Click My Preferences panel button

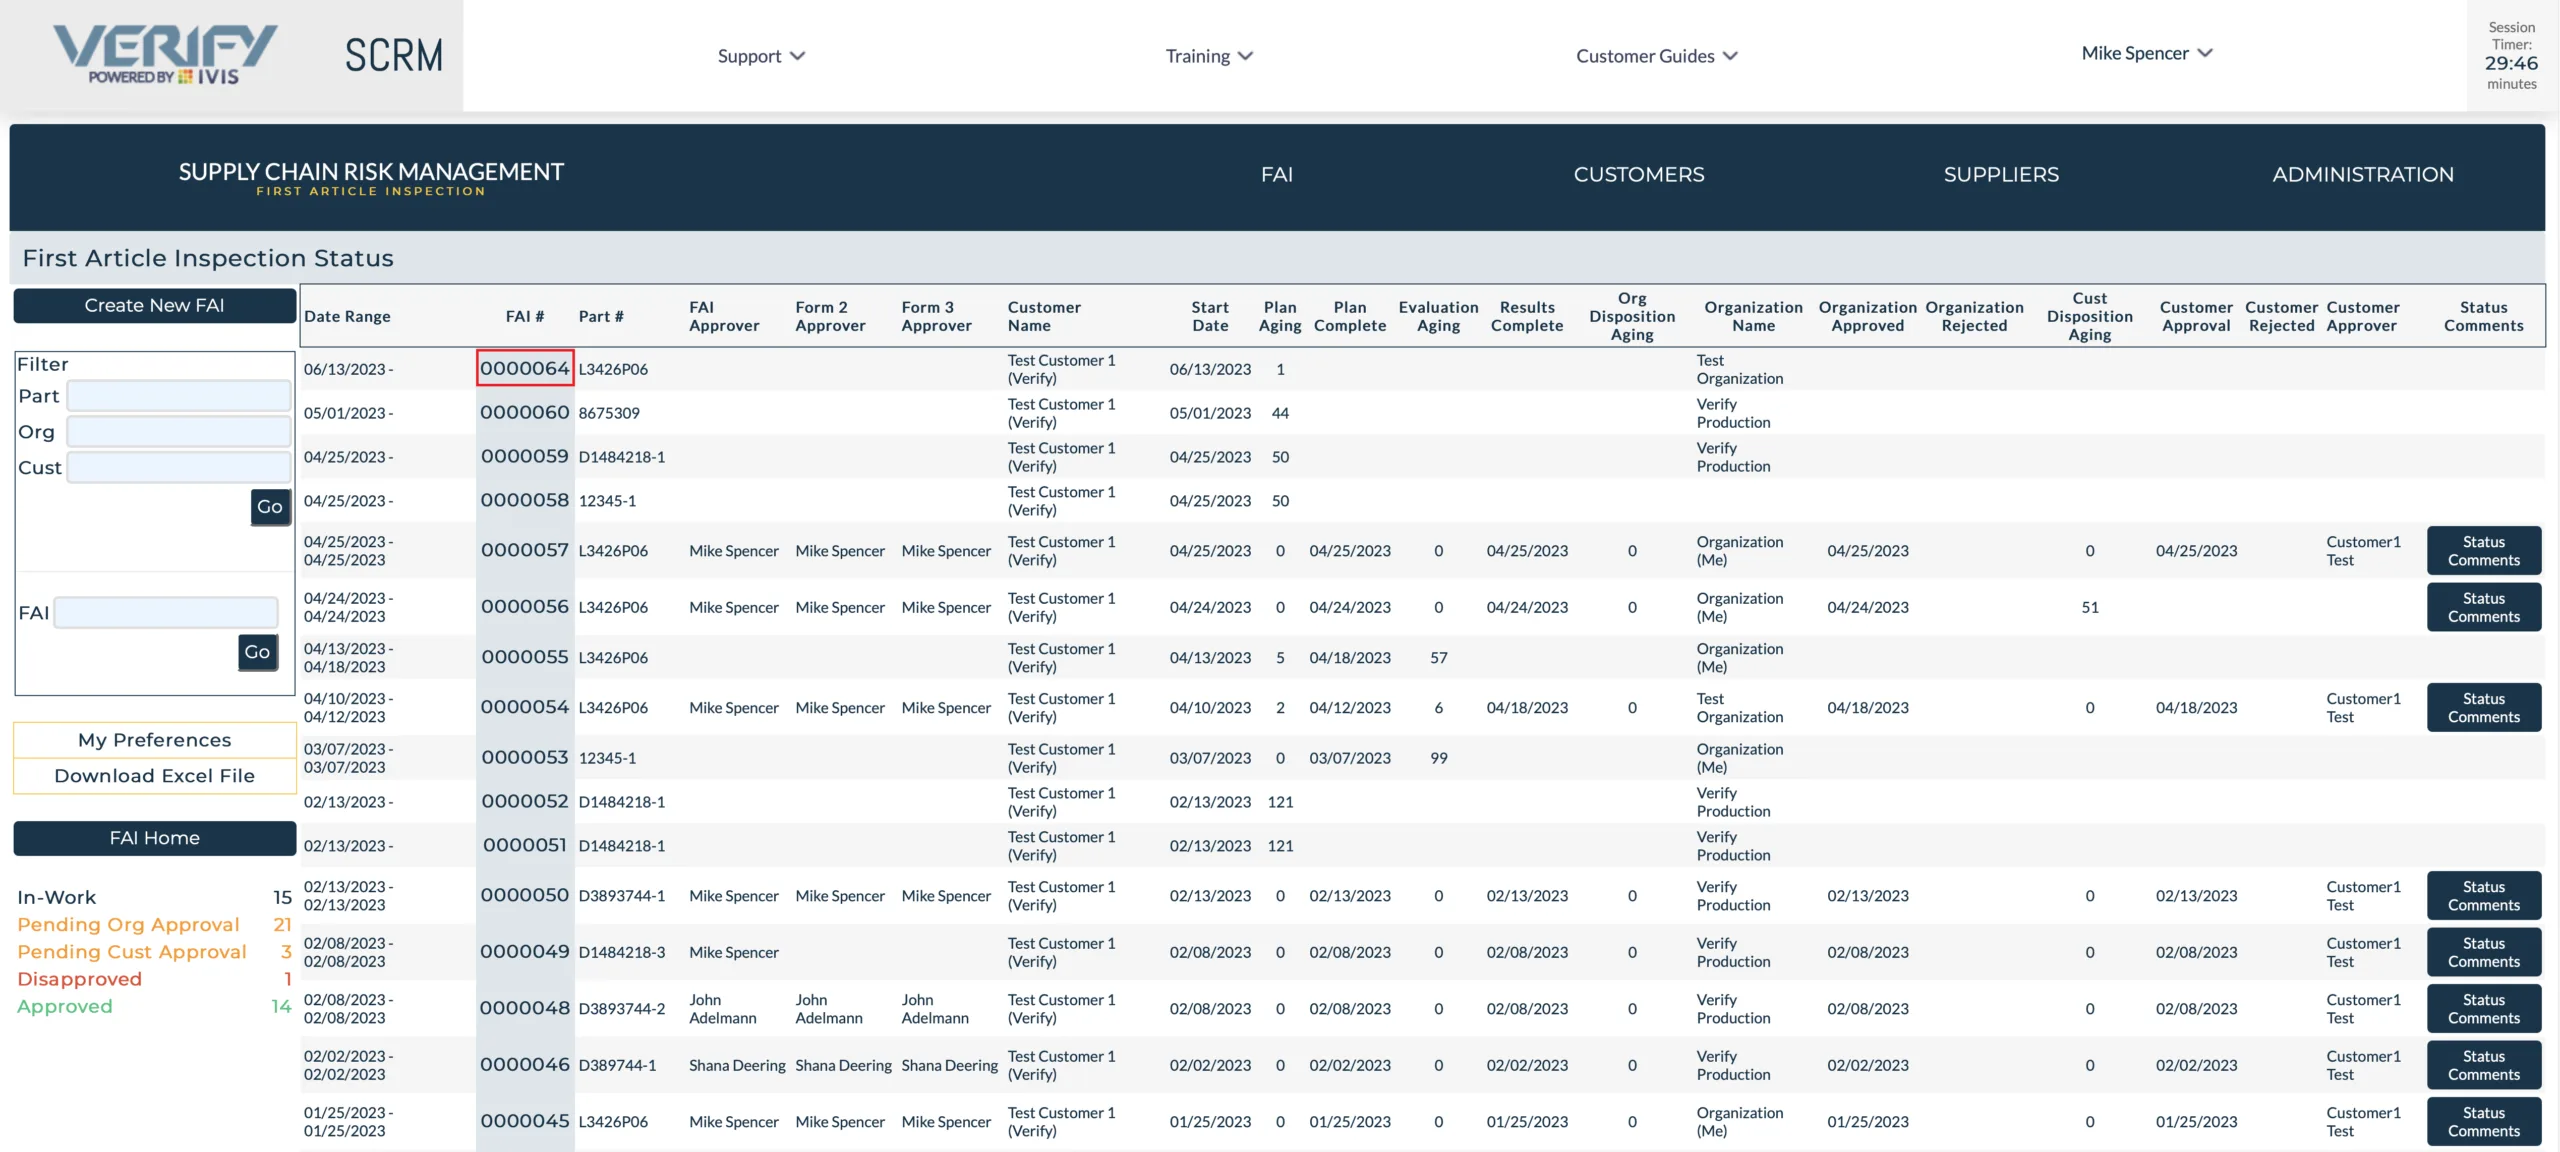pos(153,741)
